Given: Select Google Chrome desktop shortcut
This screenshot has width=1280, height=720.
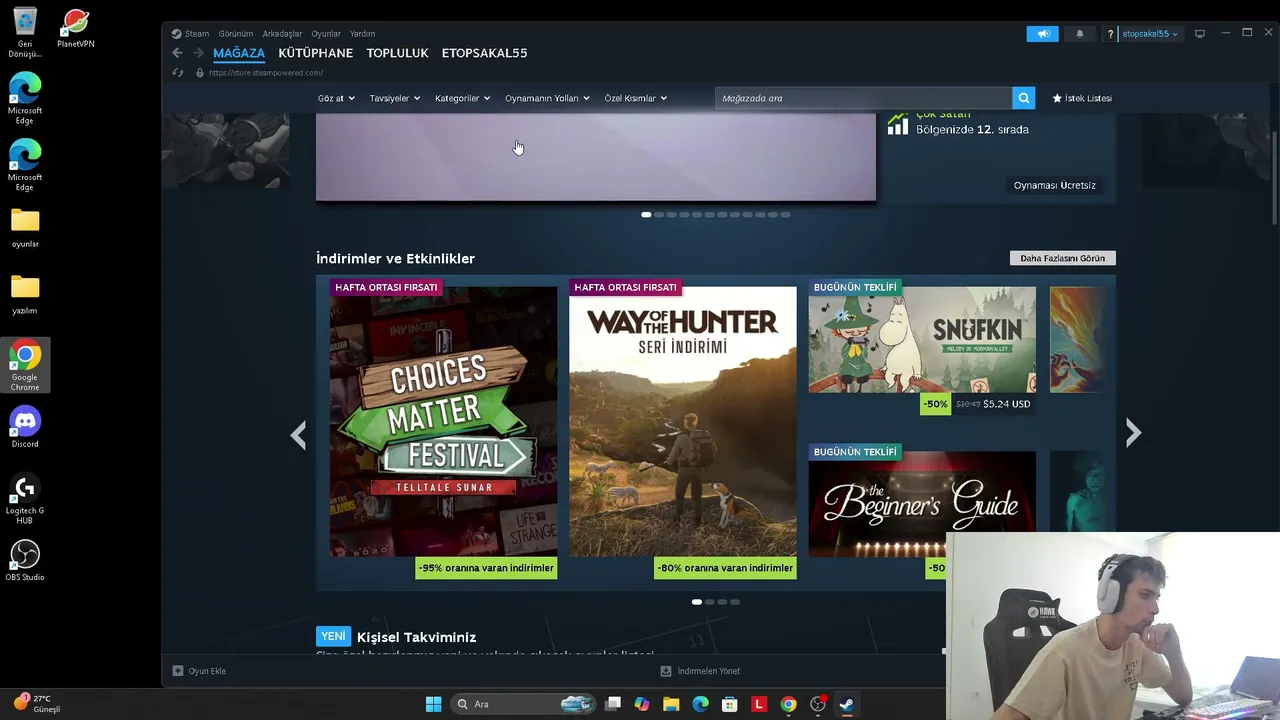Looking at the screenshot, I should (x=25, y=366).
